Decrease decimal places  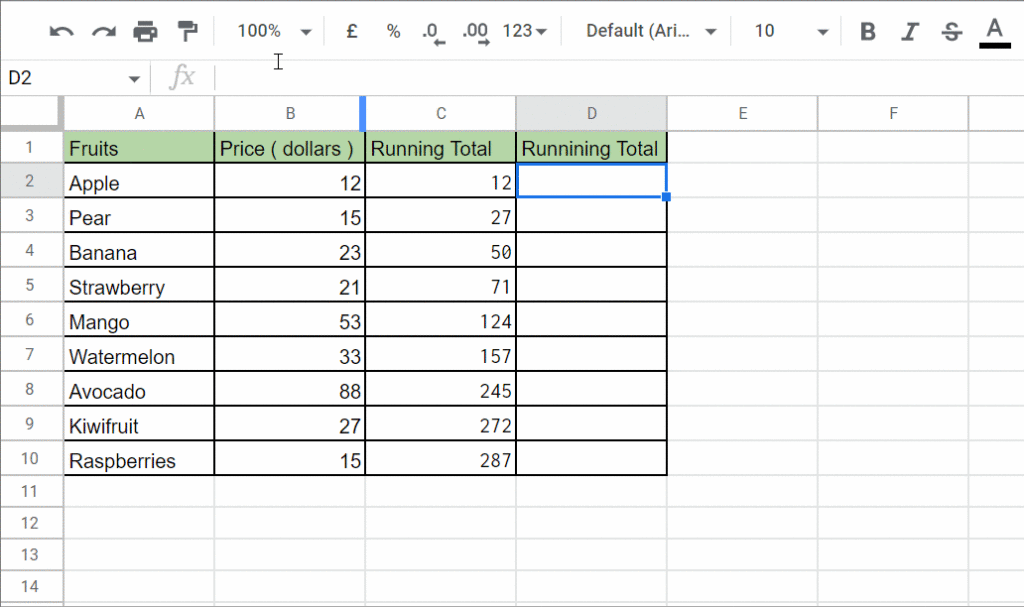point(434,30)
